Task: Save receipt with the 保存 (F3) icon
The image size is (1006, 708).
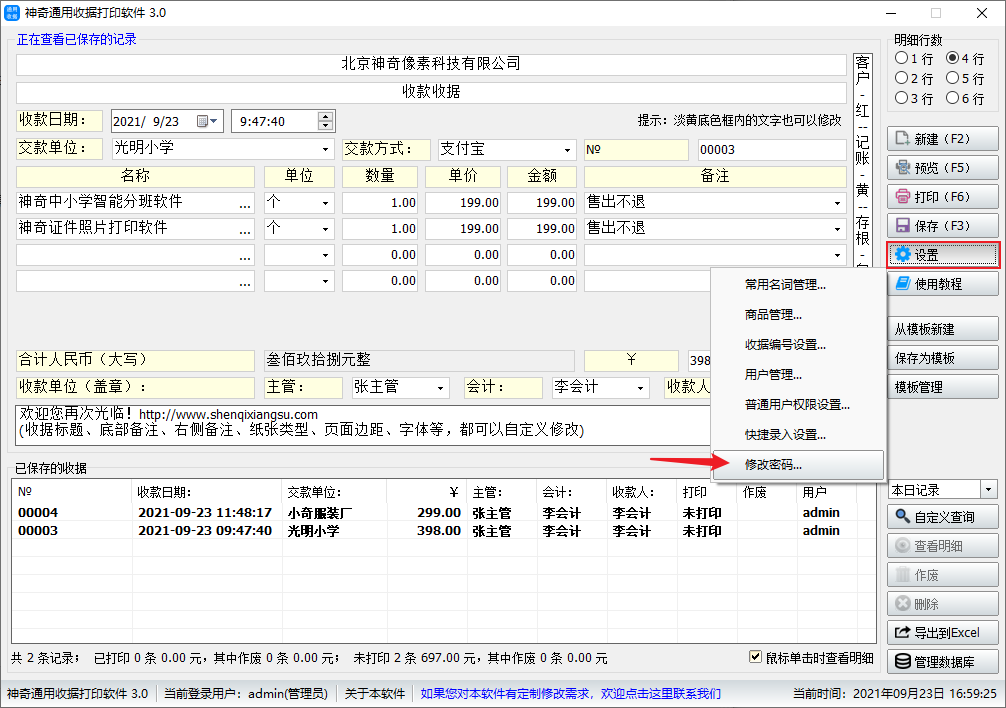Action: coord(903,226)
